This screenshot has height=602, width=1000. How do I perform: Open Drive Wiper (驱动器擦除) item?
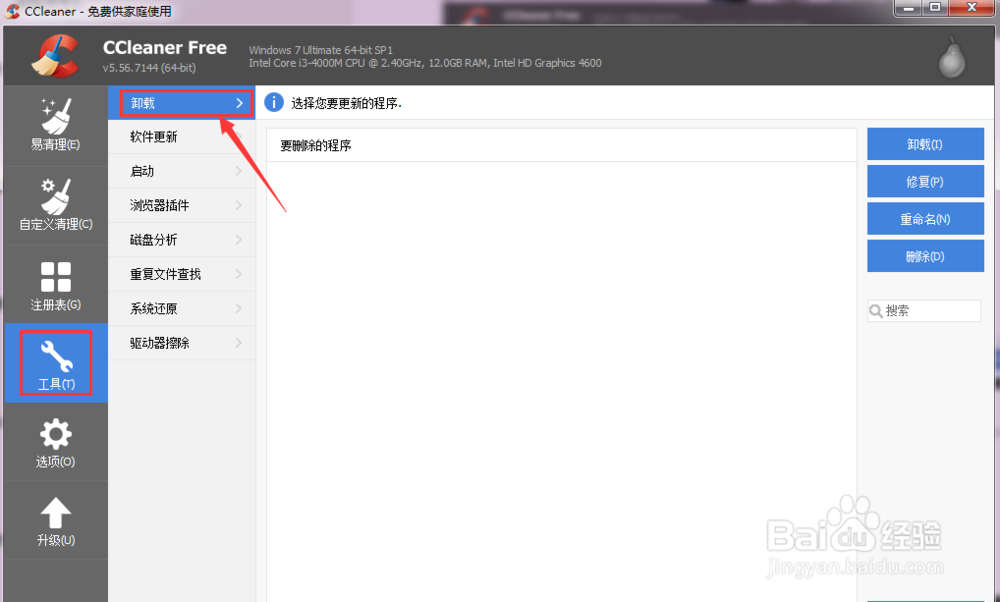tap(182, 343)
